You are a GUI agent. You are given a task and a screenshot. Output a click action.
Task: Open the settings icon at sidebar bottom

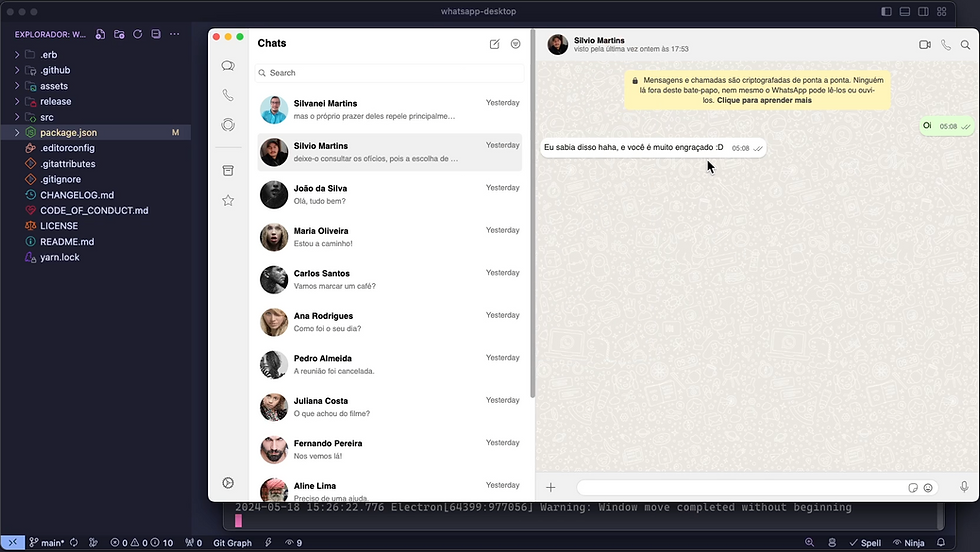[228, 483]
